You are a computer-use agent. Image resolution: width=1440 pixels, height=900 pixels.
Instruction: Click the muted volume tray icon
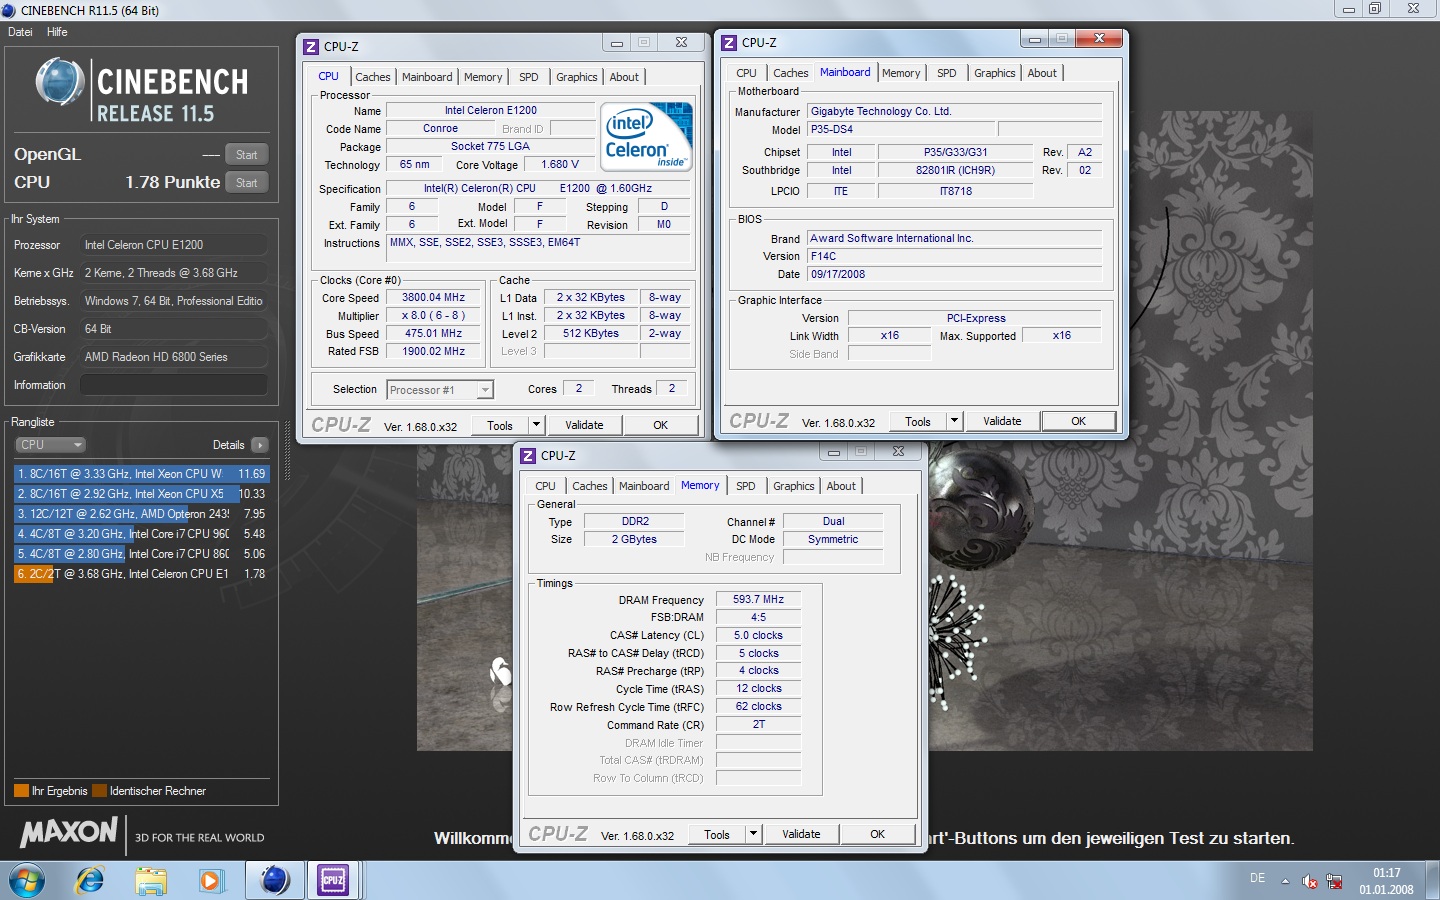point(1310,881)
